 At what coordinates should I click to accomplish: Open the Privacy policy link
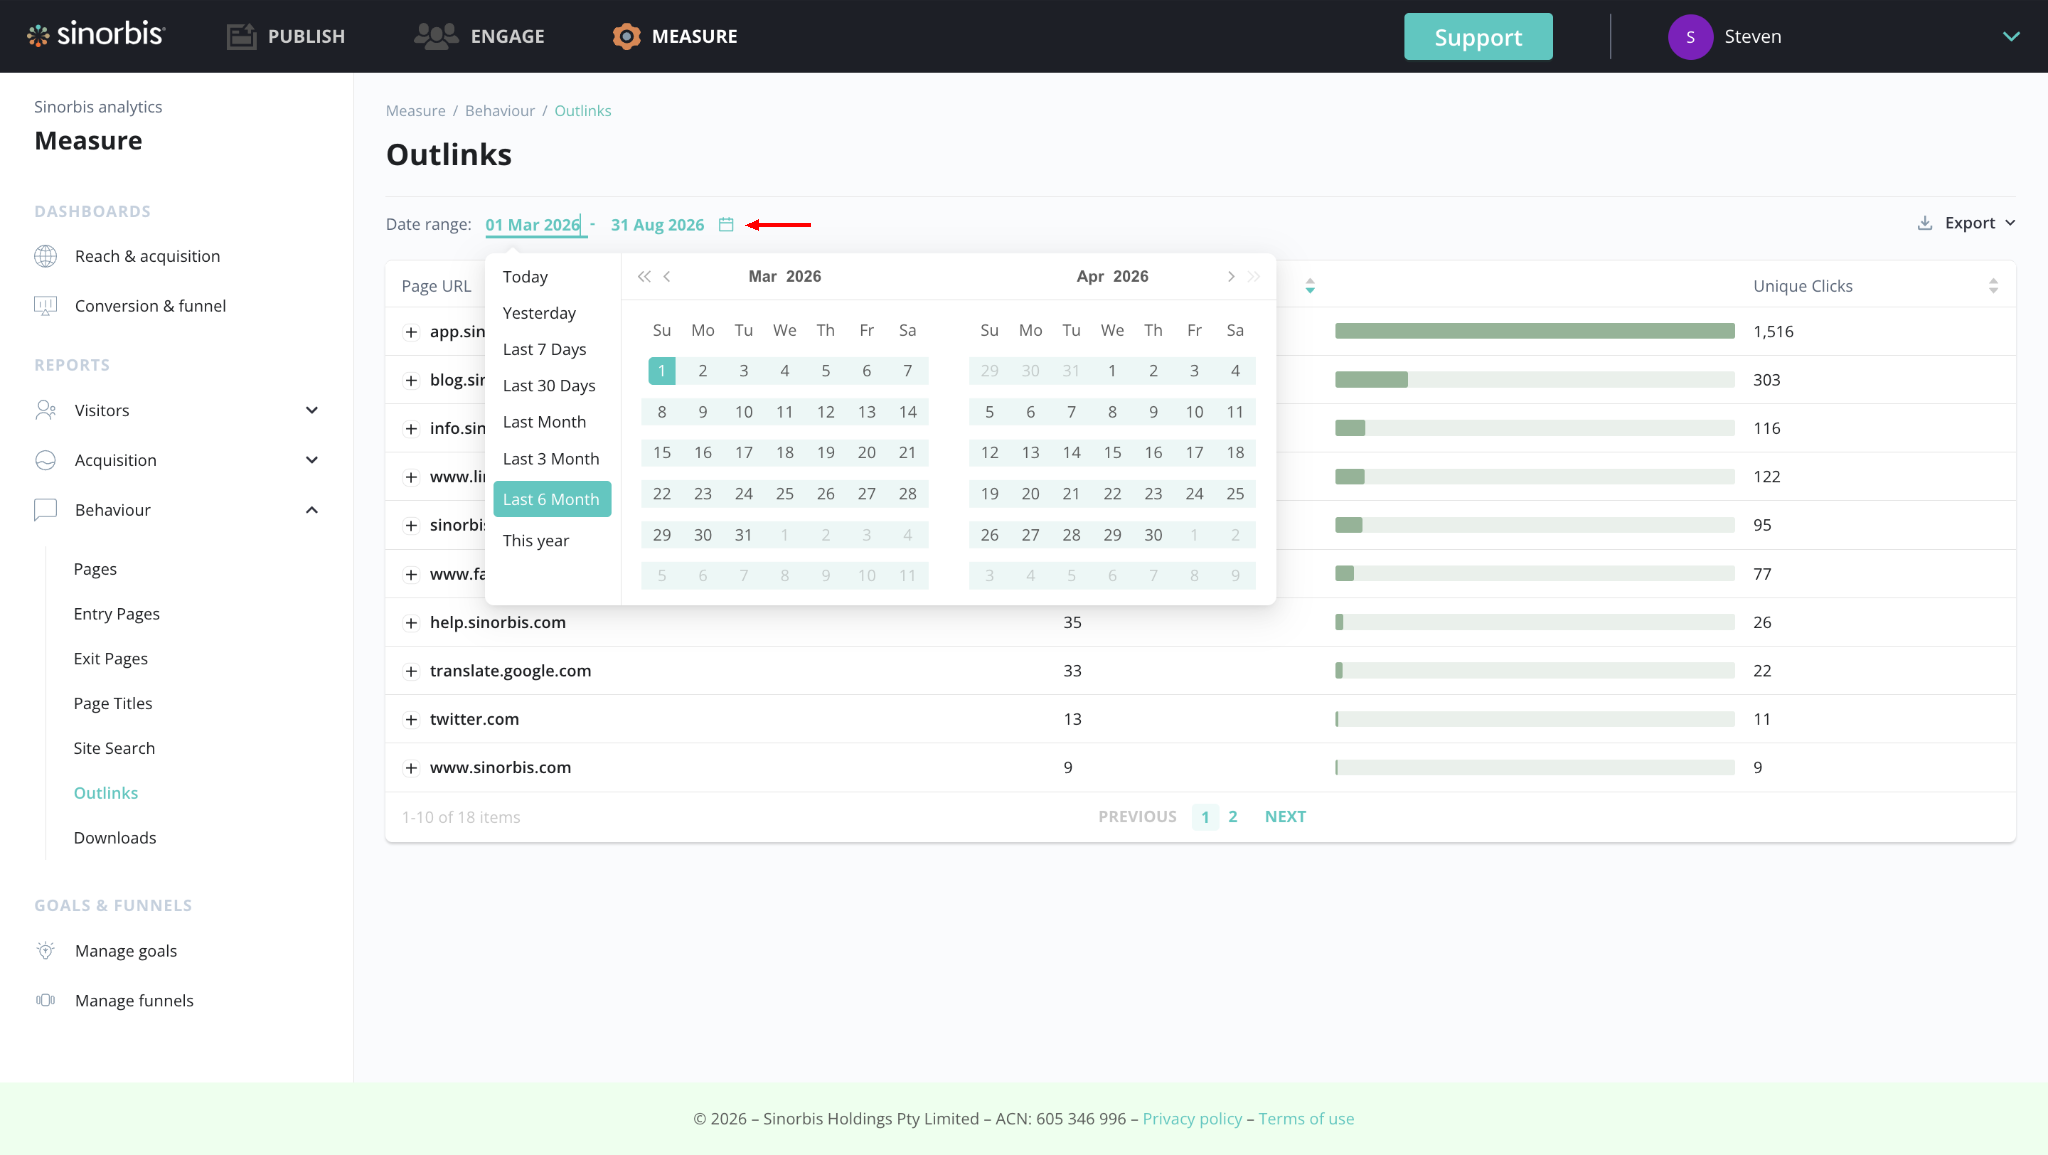point(1192,1119)
